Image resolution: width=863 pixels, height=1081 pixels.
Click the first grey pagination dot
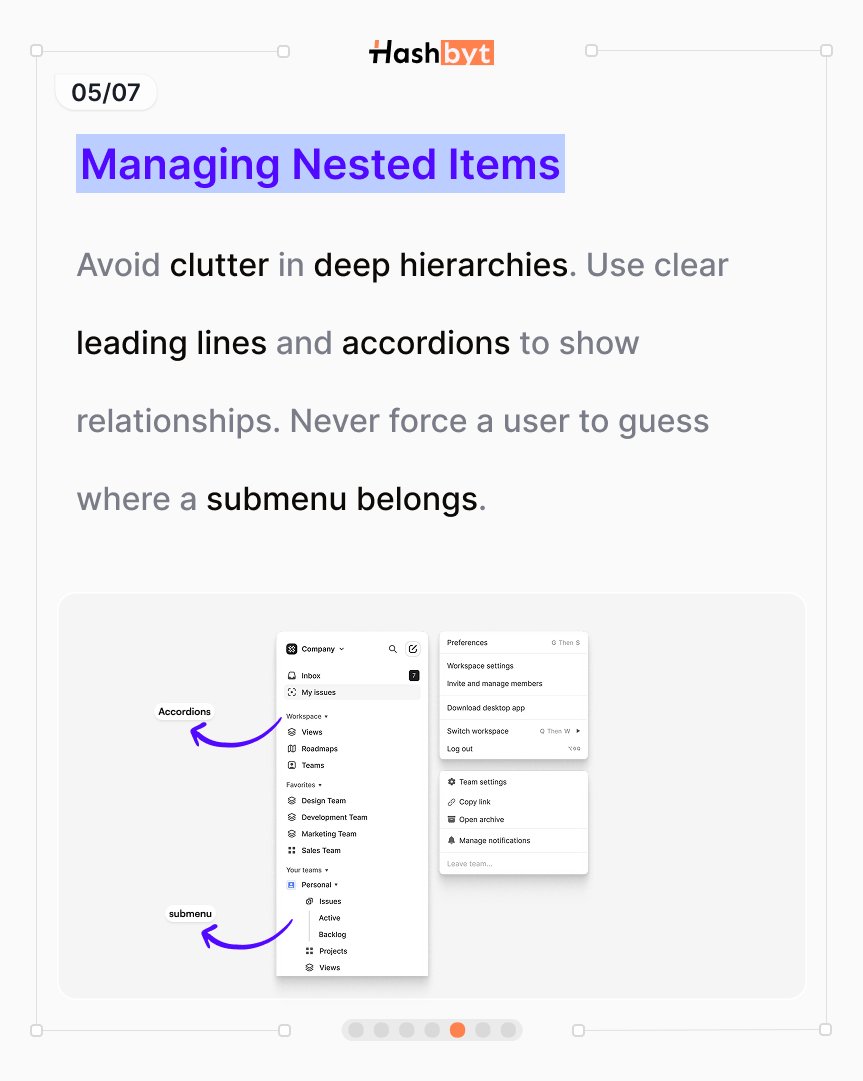[356, 1030]
